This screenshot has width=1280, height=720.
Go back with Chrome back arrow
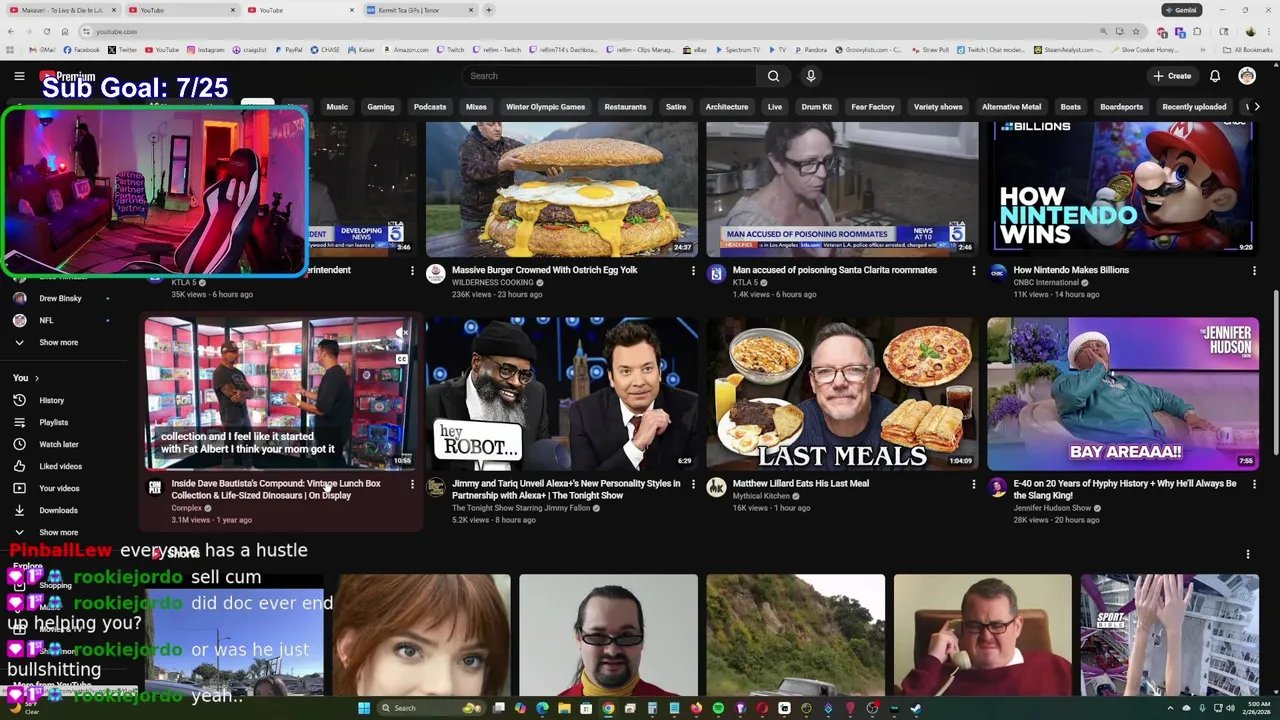pyautogui.click(x=11, y=31)
